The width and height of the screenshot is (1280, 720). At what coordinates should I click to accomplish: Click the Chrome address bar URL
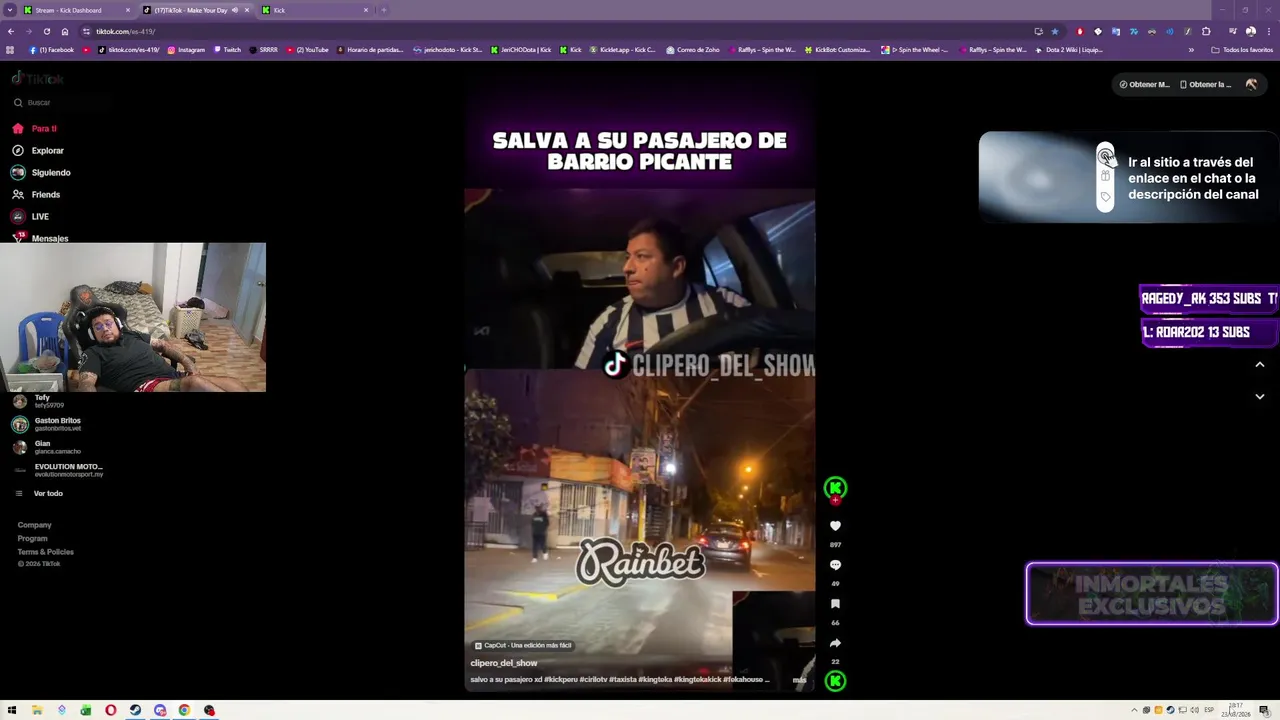point(125,32)
